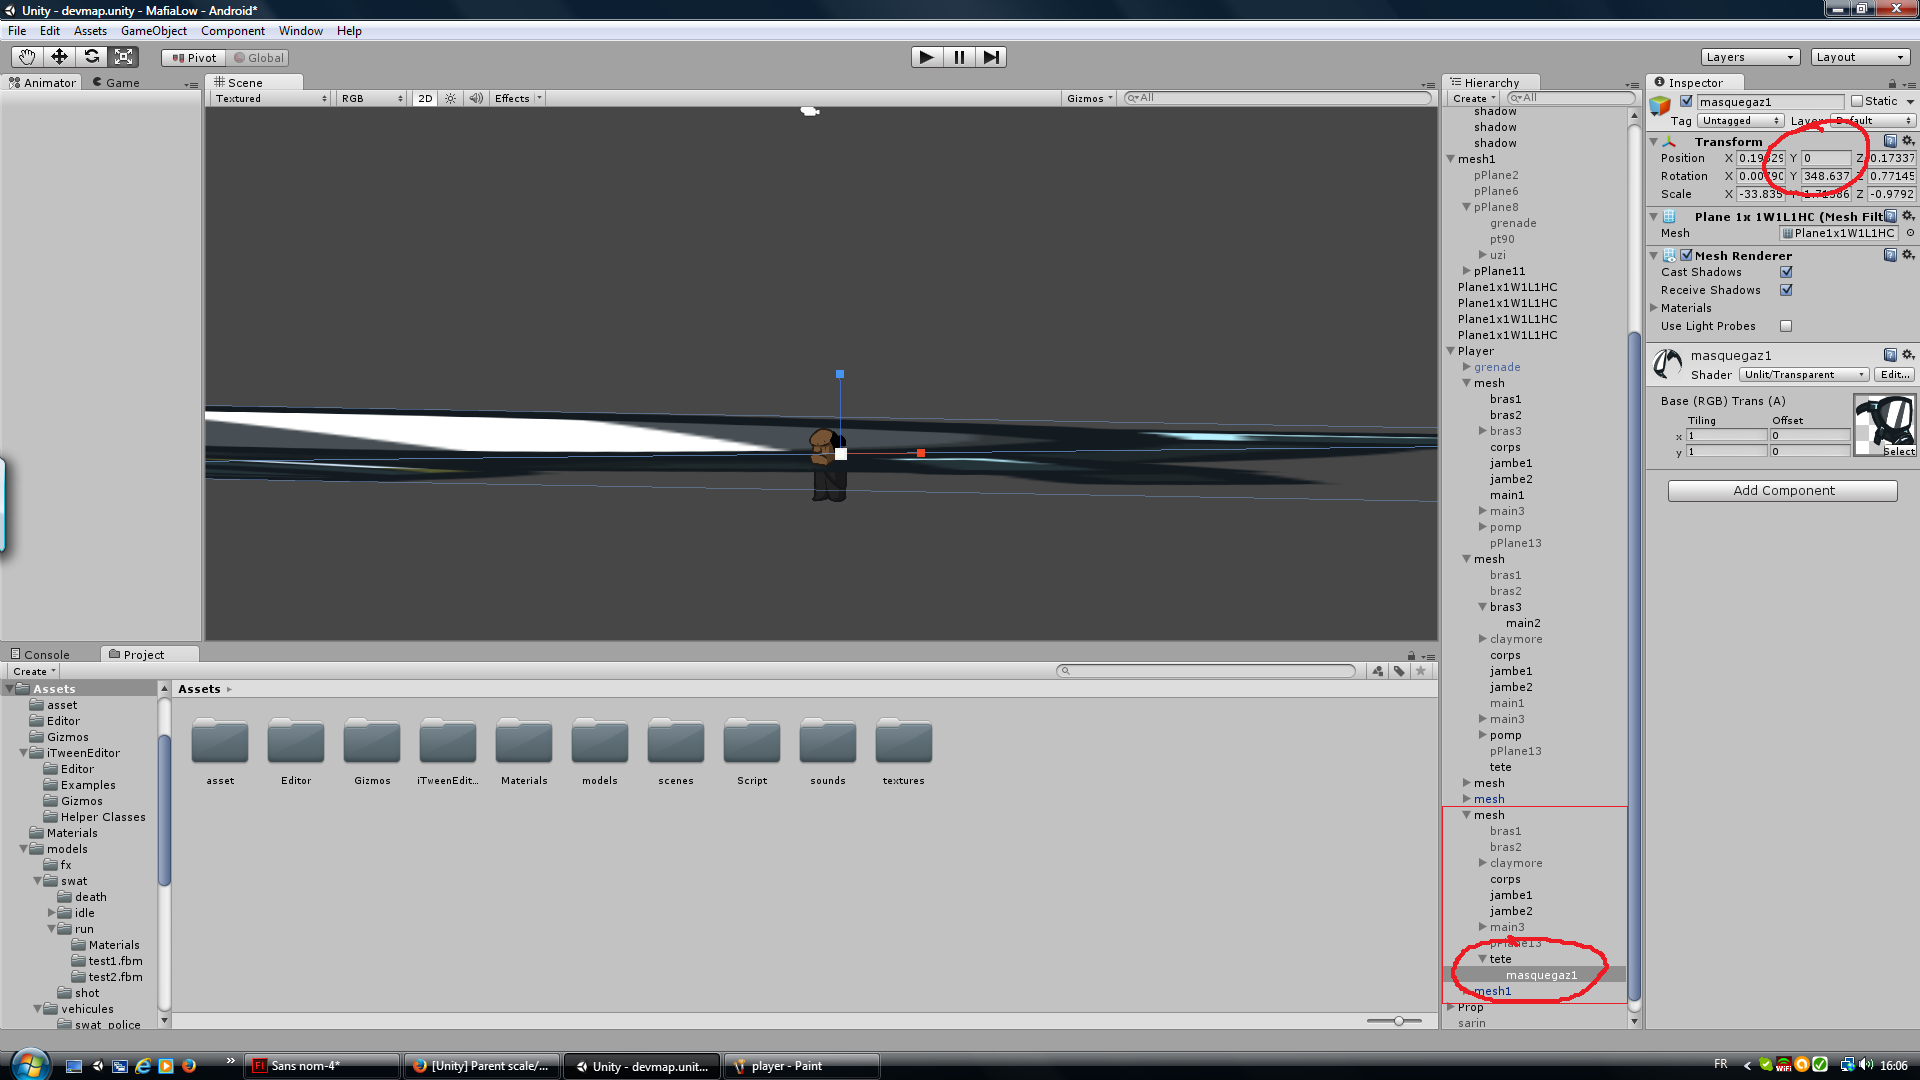1920x1080 pixels.
Task: Collapse the Player node in Hierarchy
Action: 1451,351
